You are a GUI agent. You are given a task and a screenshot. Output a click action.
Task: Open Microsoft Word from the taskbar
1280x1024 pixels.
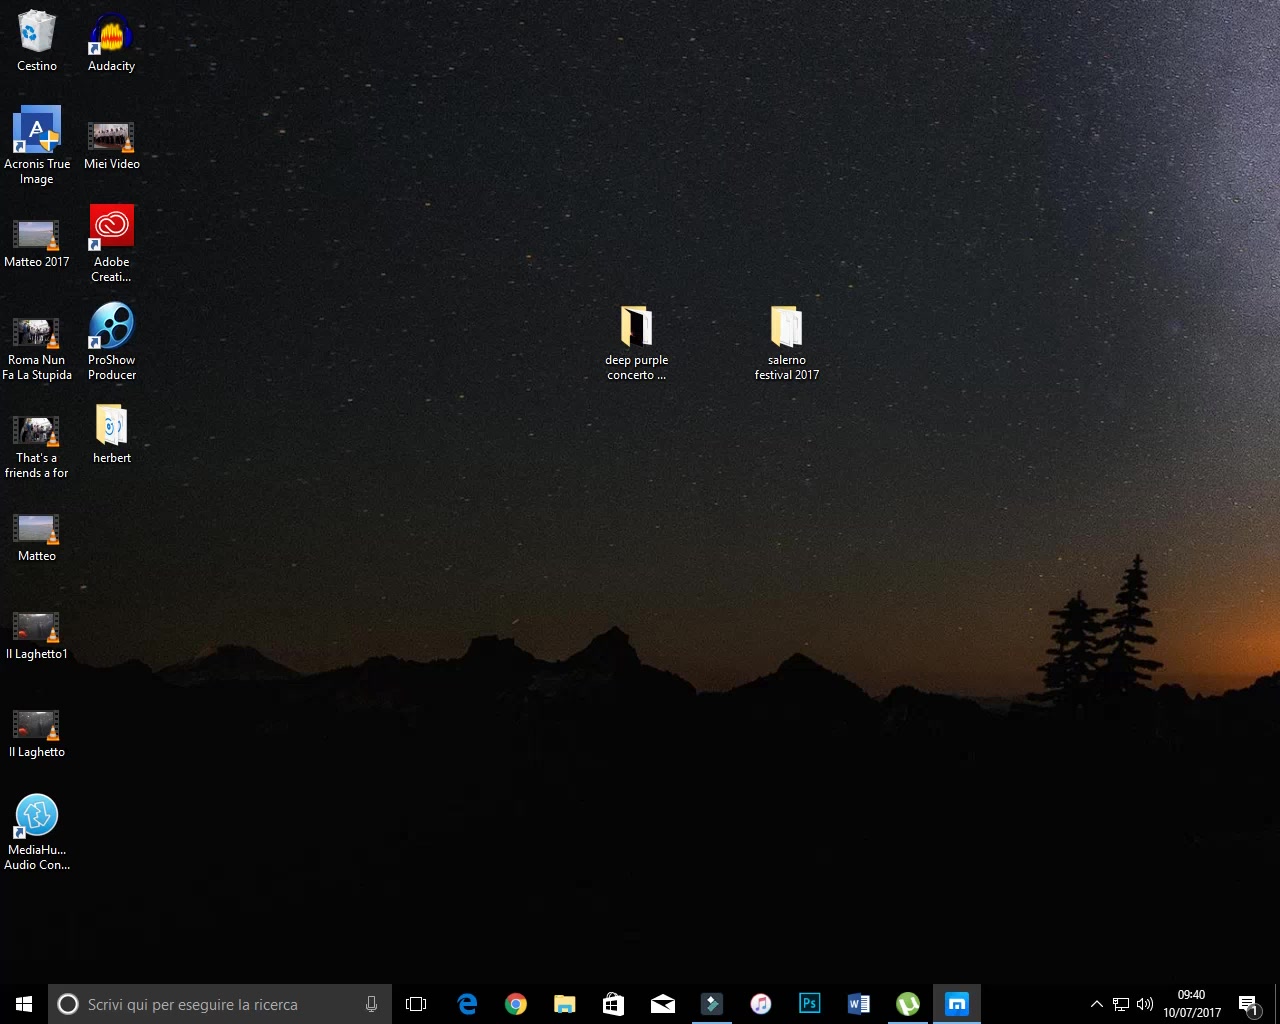pos(858,1004)
